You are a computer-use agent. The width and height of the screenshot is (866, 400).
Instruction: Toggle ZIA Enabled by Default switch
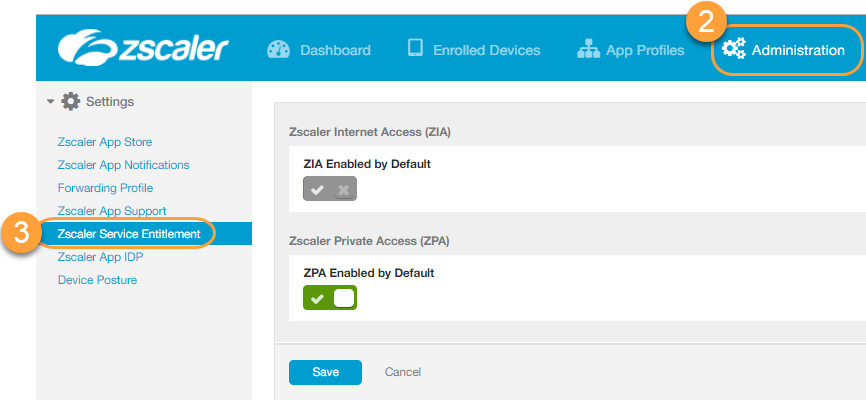point(330,189)
